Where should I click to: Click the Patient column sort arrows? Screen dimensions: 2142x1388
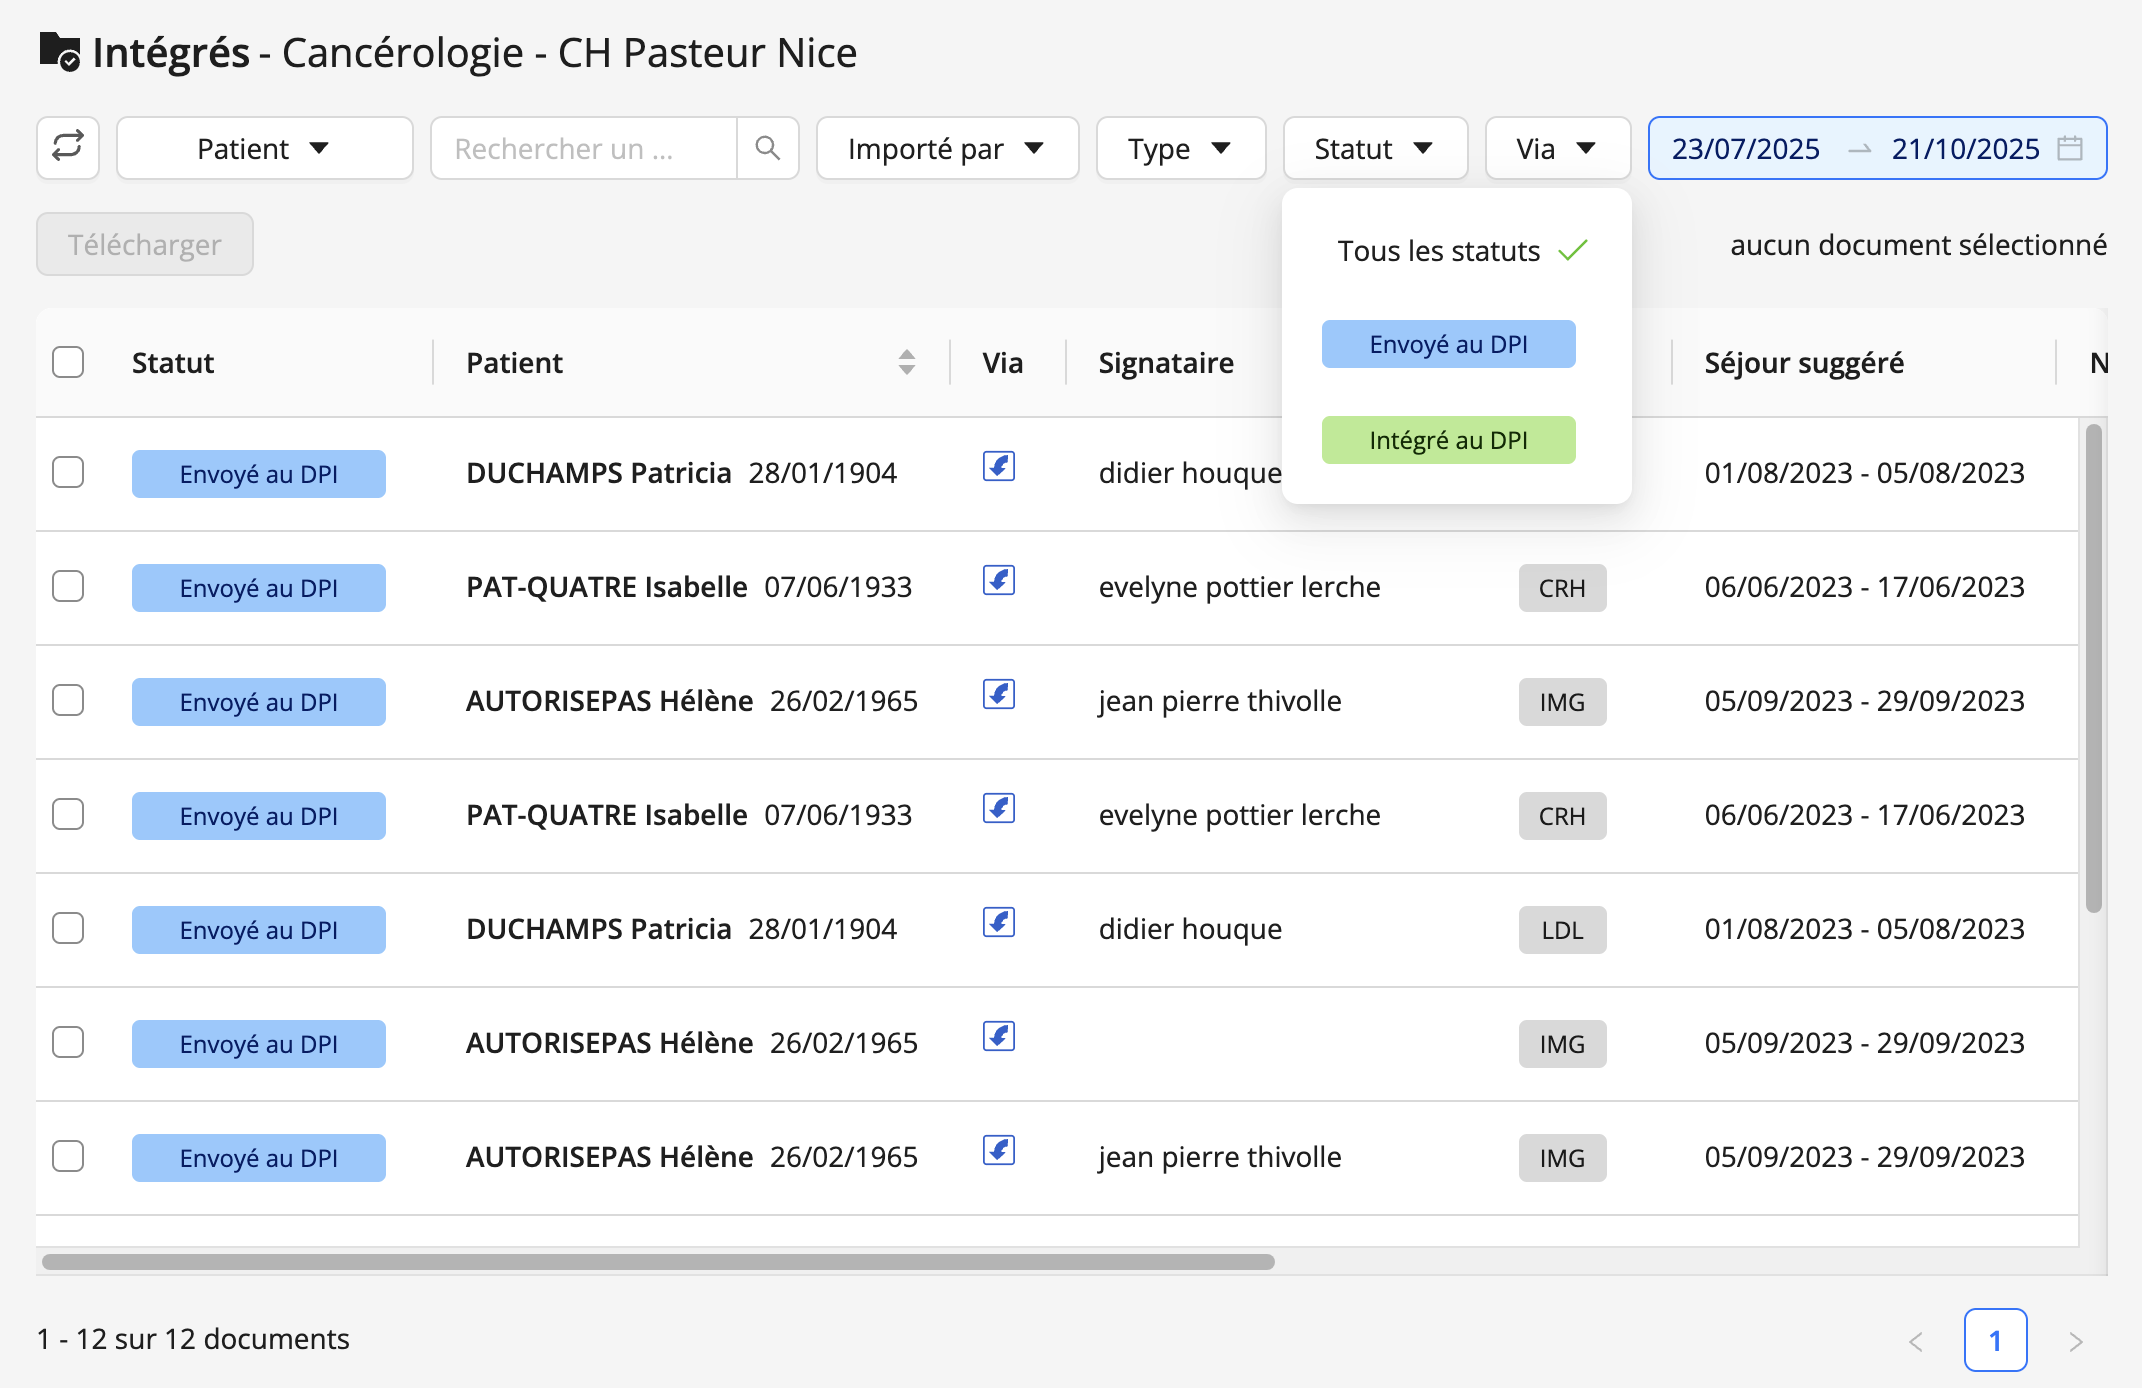coord(907,362)
